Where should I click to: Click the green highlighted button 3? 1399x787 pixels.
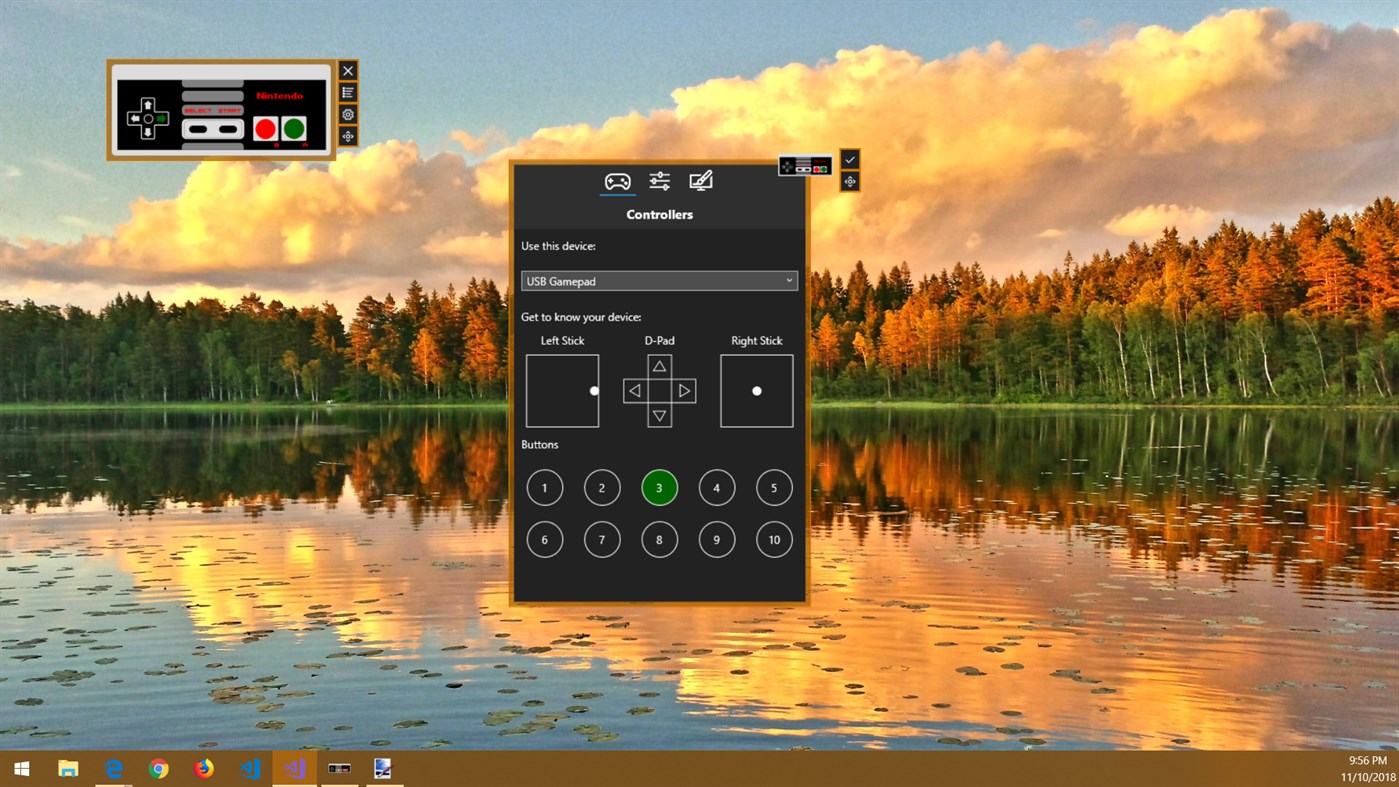tap(659, 487)
